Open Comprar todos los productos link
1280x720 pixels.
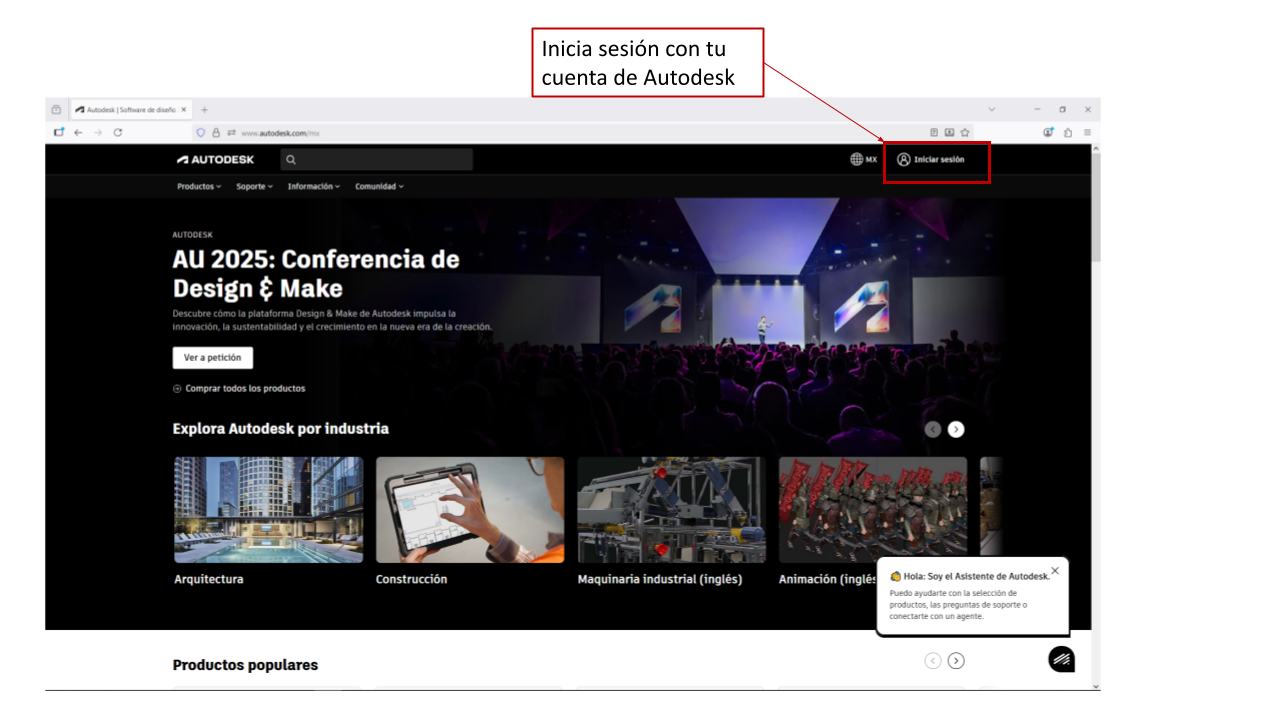tap(245, 389)
